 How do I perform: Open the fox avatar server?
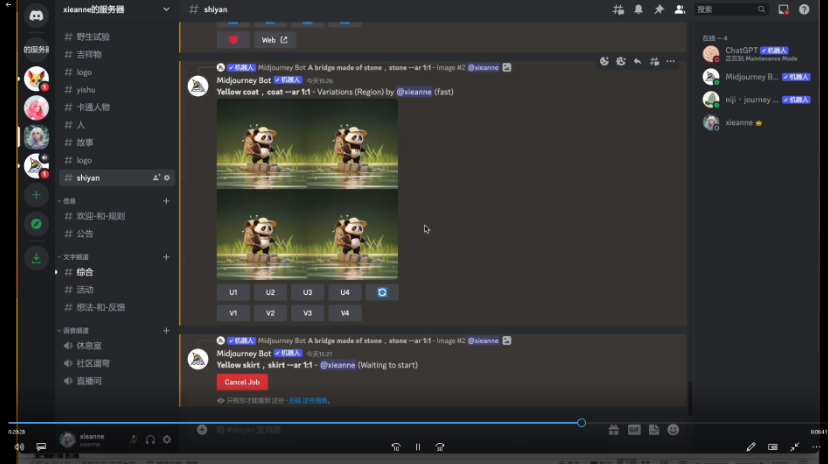click(36, 79)
